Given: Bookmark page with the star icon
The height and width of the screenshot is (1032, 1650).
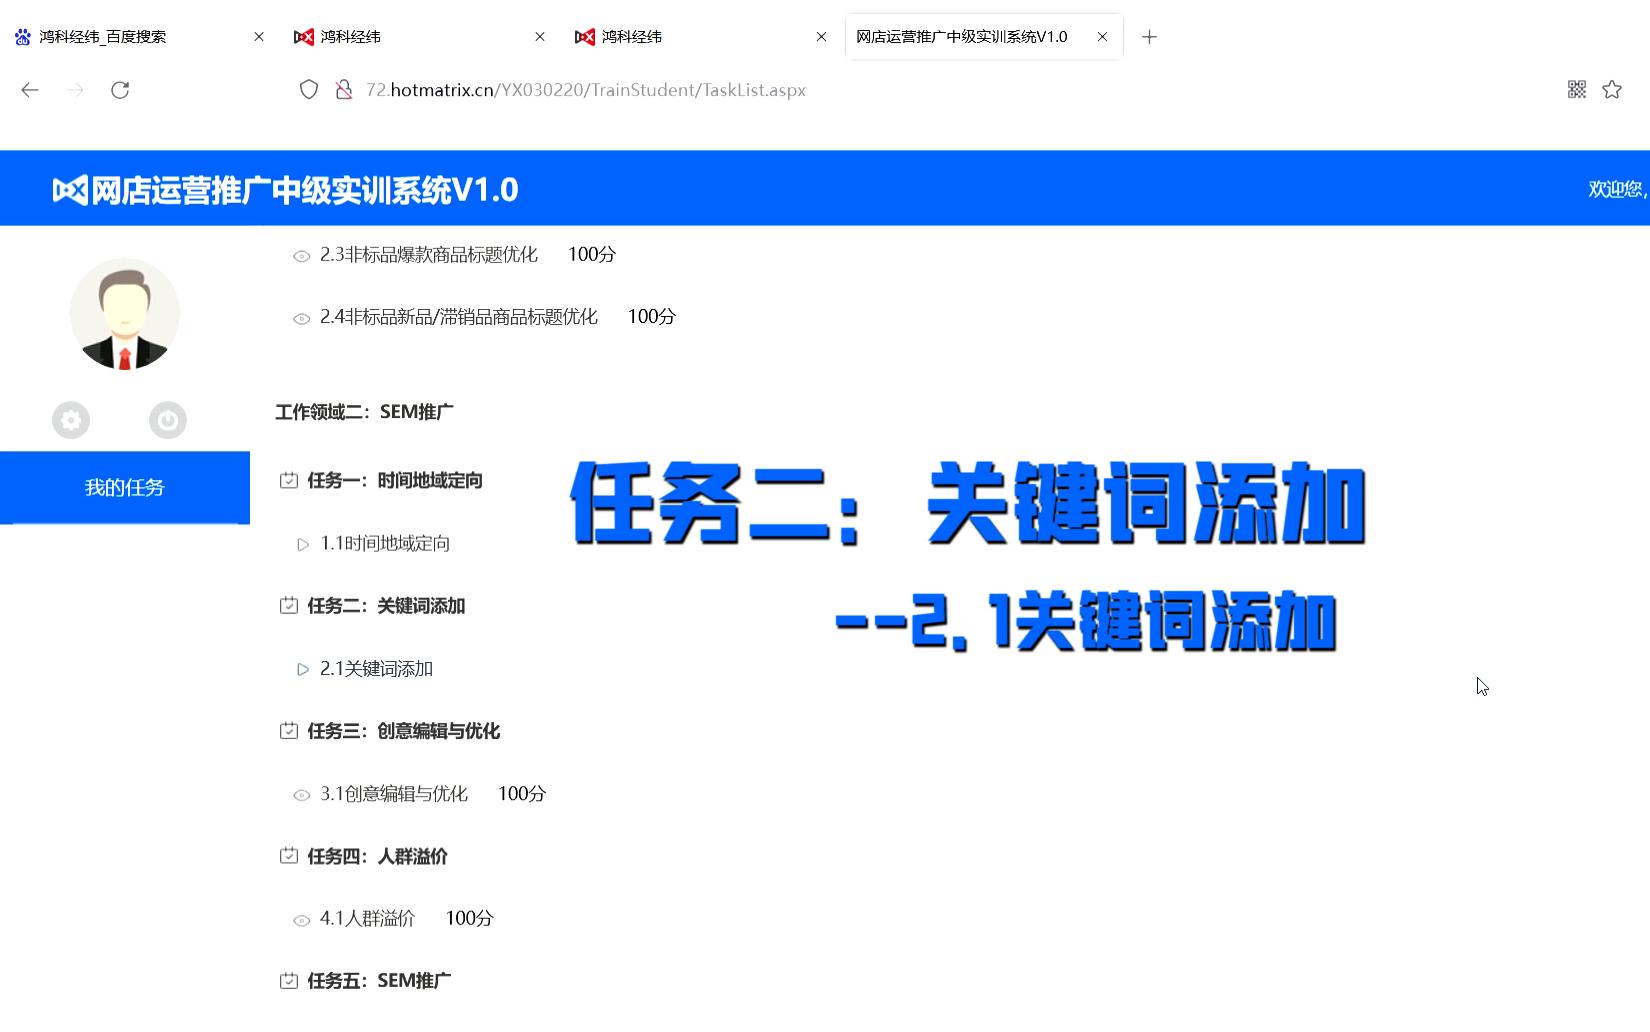Looking at the screenshot, I should pos(1612,90).
